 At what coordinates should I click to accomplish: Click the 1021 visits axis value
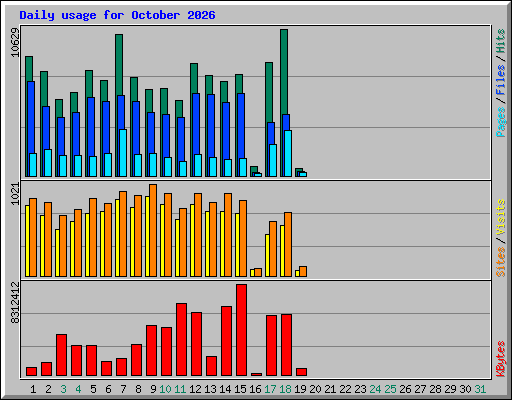tap(15, 194)
